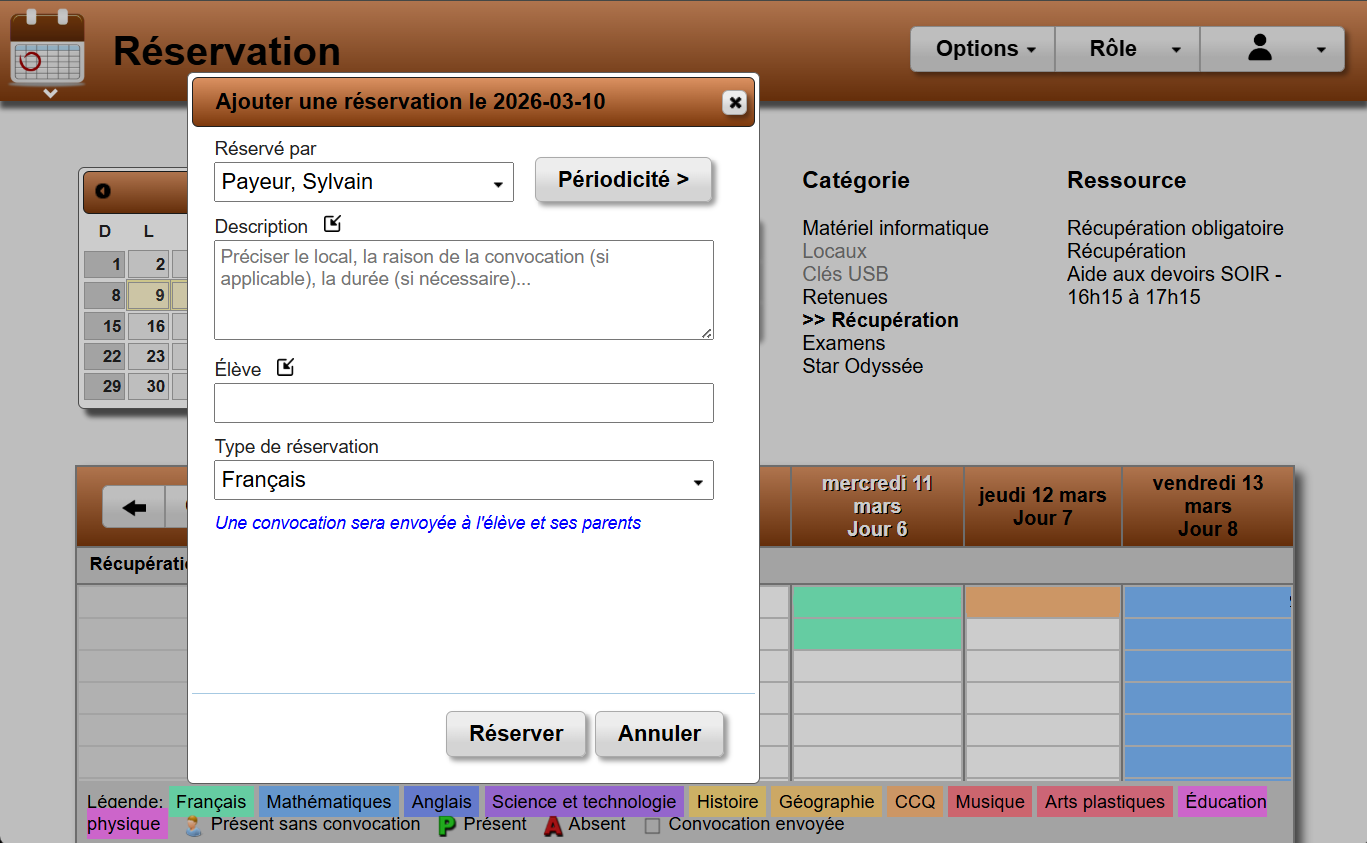Toggle the Convocation envoyée checkbox
Viewport: 1367px width, 843px height.
[652, 826]
